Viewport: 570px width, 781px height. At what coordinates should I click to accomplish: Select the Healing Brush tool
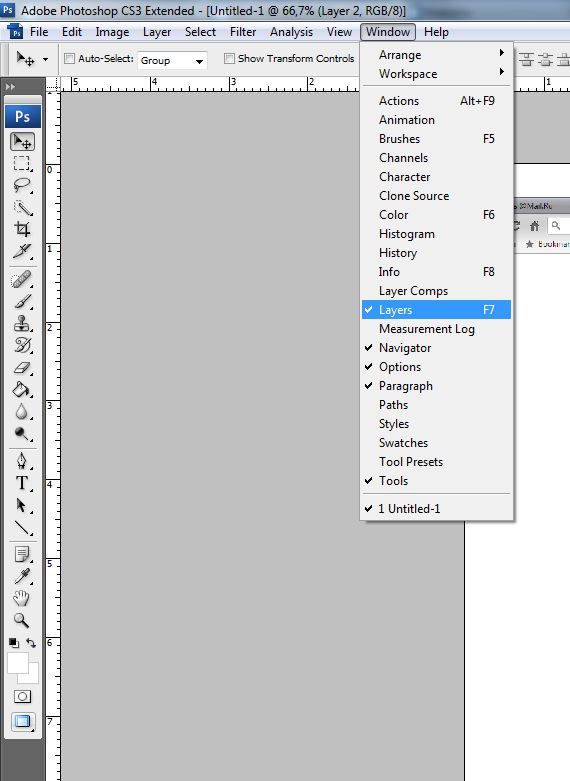pyautogui.click(x=22, y=279)
